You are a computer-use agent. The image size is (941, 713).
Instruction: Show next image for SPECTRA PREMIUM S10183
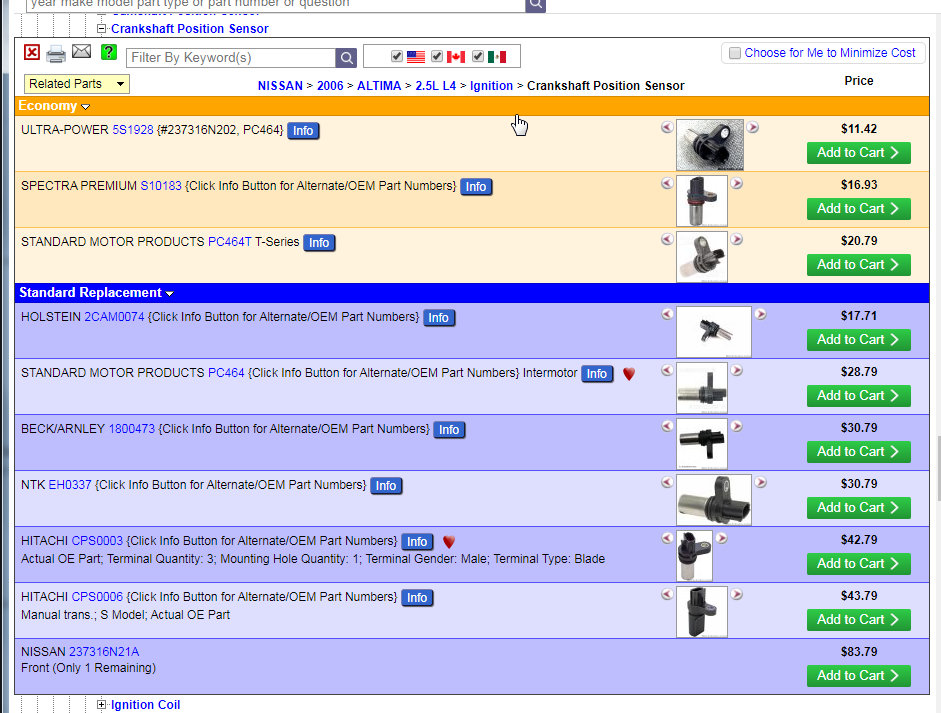[737, 183]
